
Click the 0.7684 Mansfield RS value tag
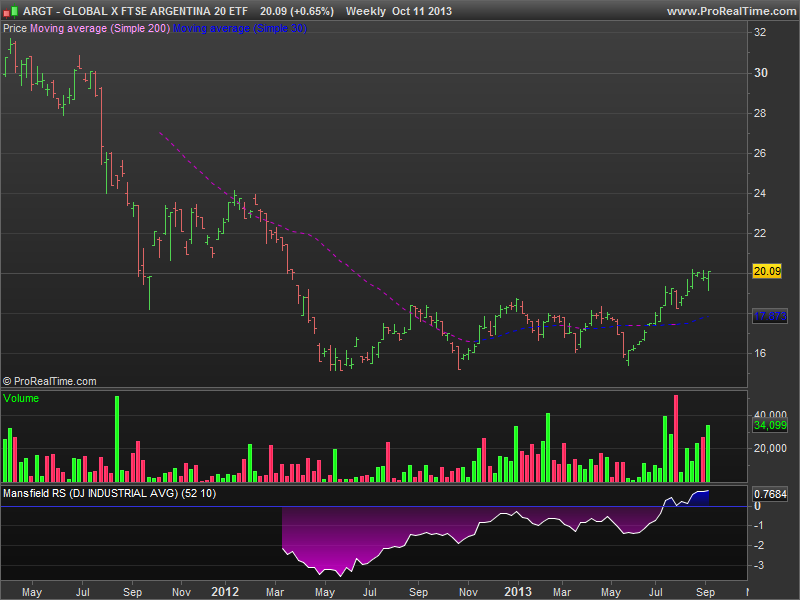769,493
